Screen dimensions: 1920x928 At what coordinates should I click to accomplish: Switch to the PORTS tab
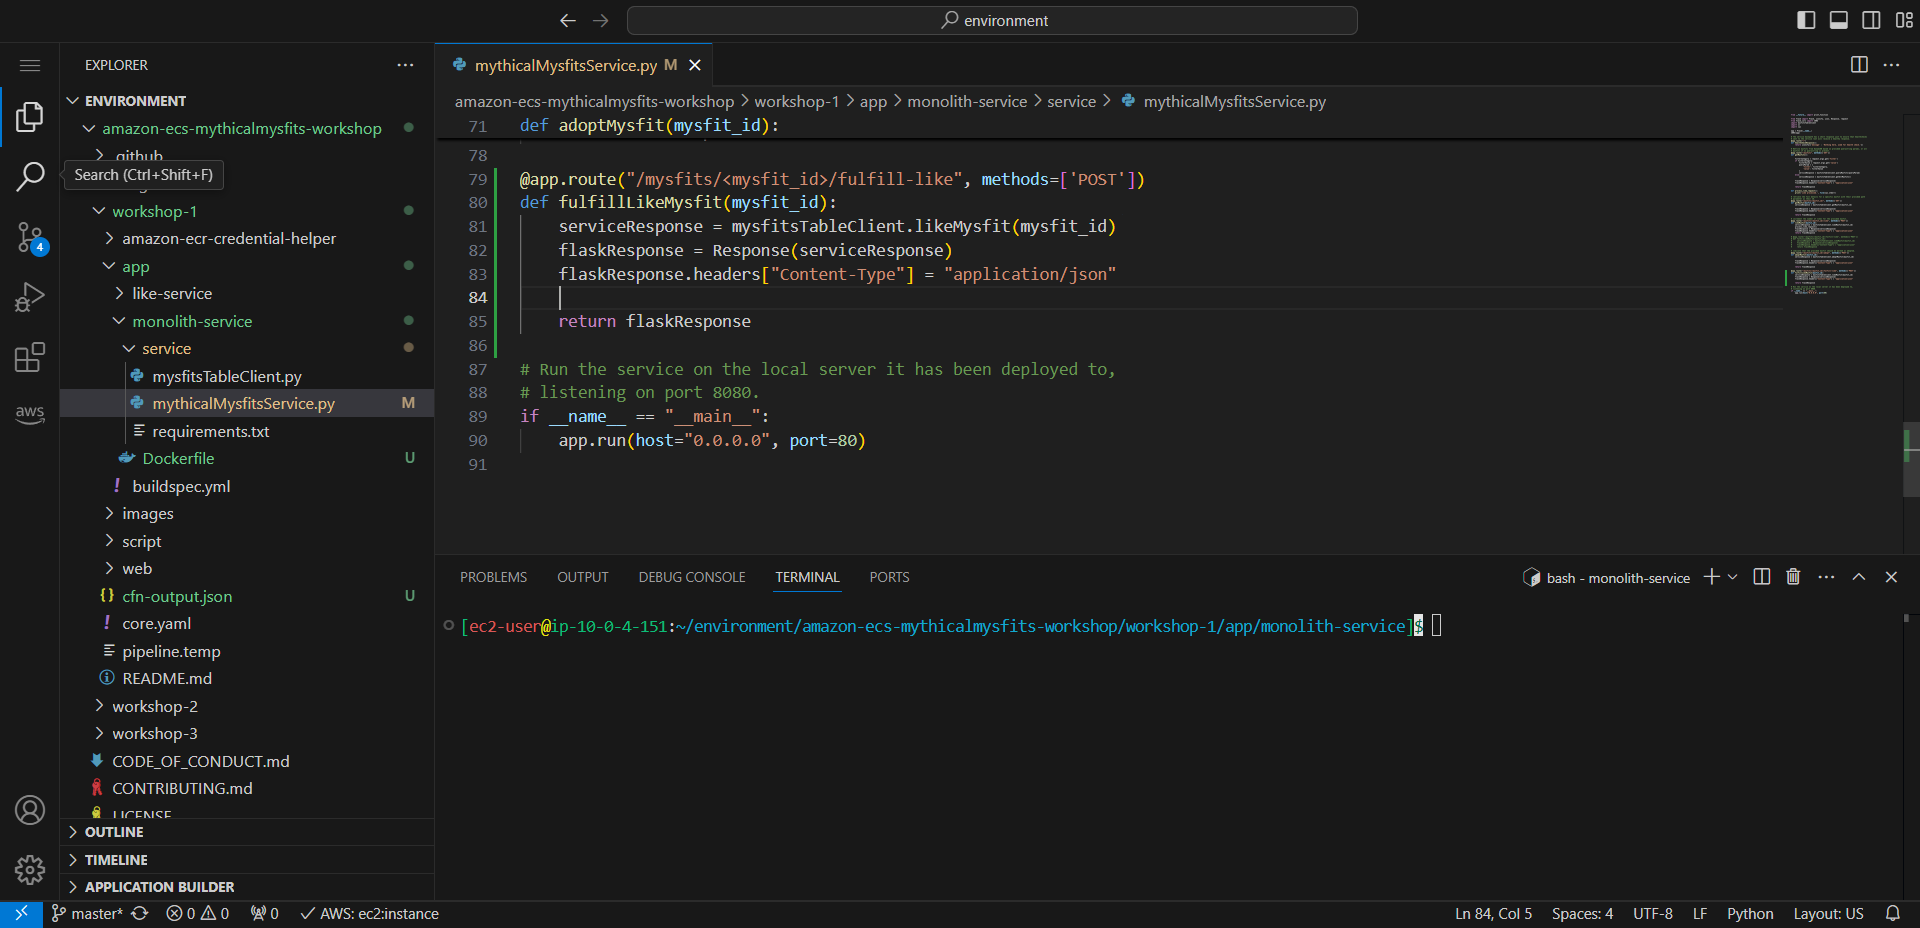pos(889,577)
